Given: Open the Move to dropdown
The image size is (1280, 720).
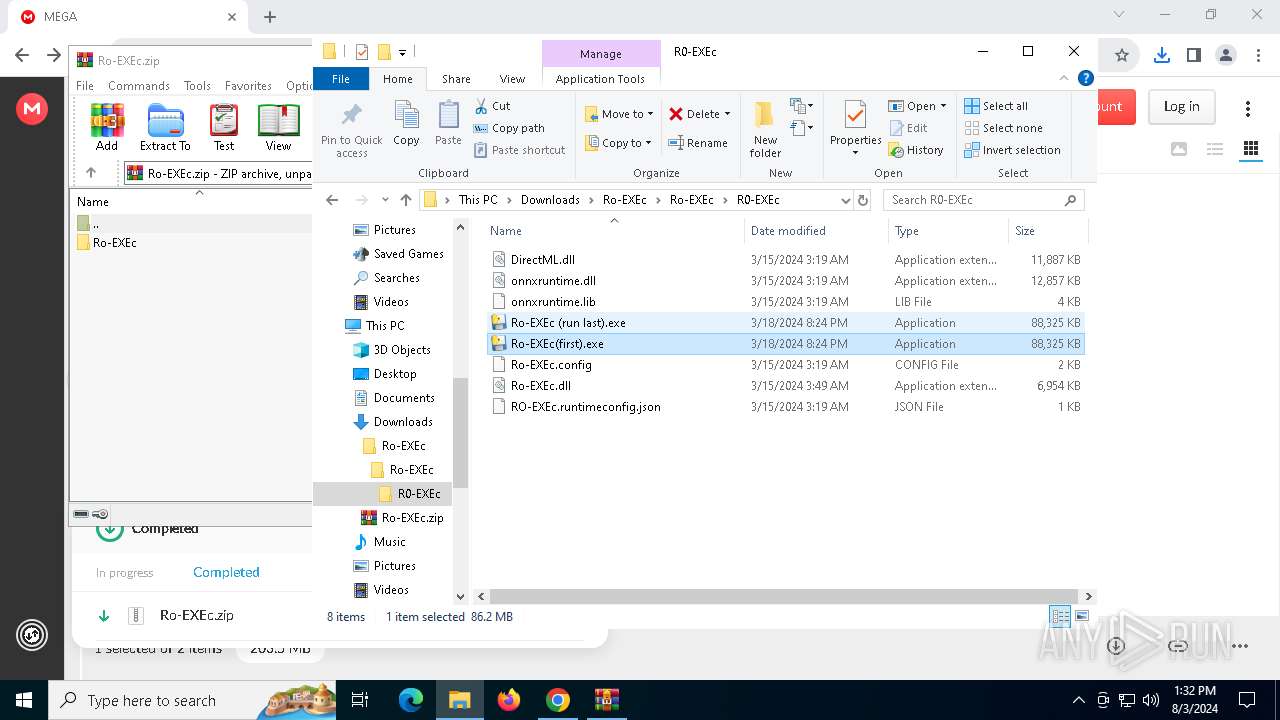Looking at the screenshot, I should (619, 114).
